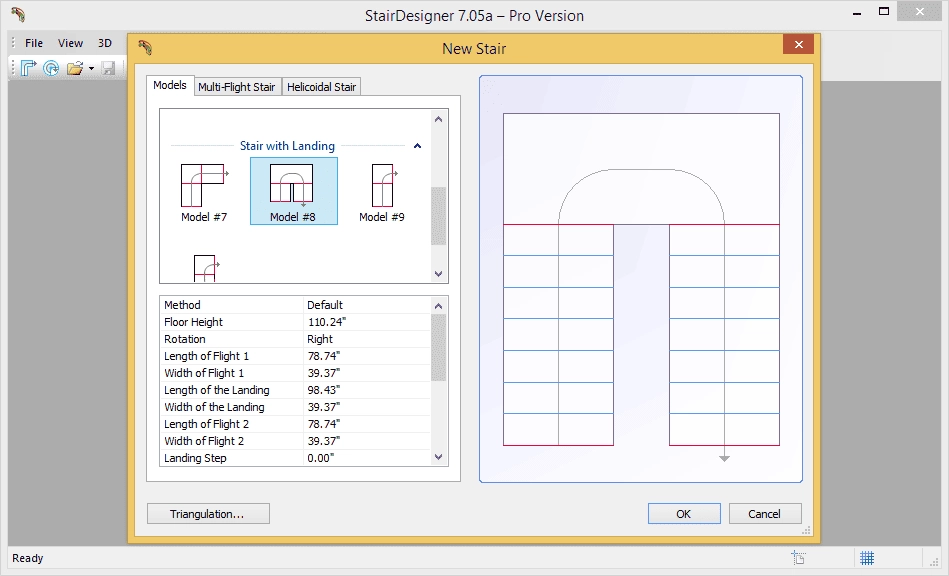Screen dimensions: 949x576
Task: Click the 'Ready' status bar text
Action: 28,558
